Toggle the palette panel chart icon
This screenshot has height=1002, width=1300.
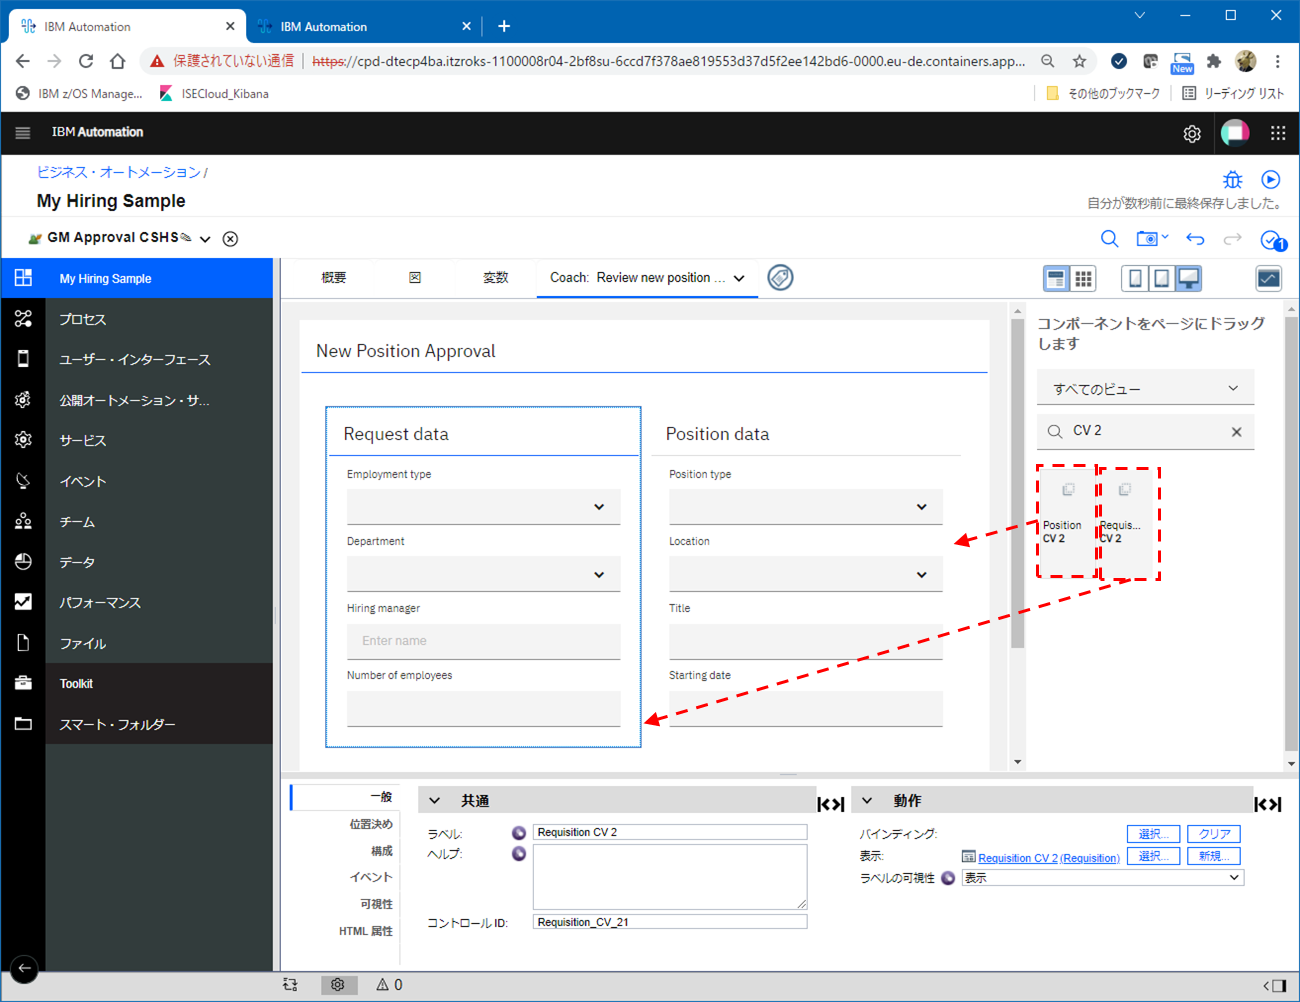pos(1269,279)
